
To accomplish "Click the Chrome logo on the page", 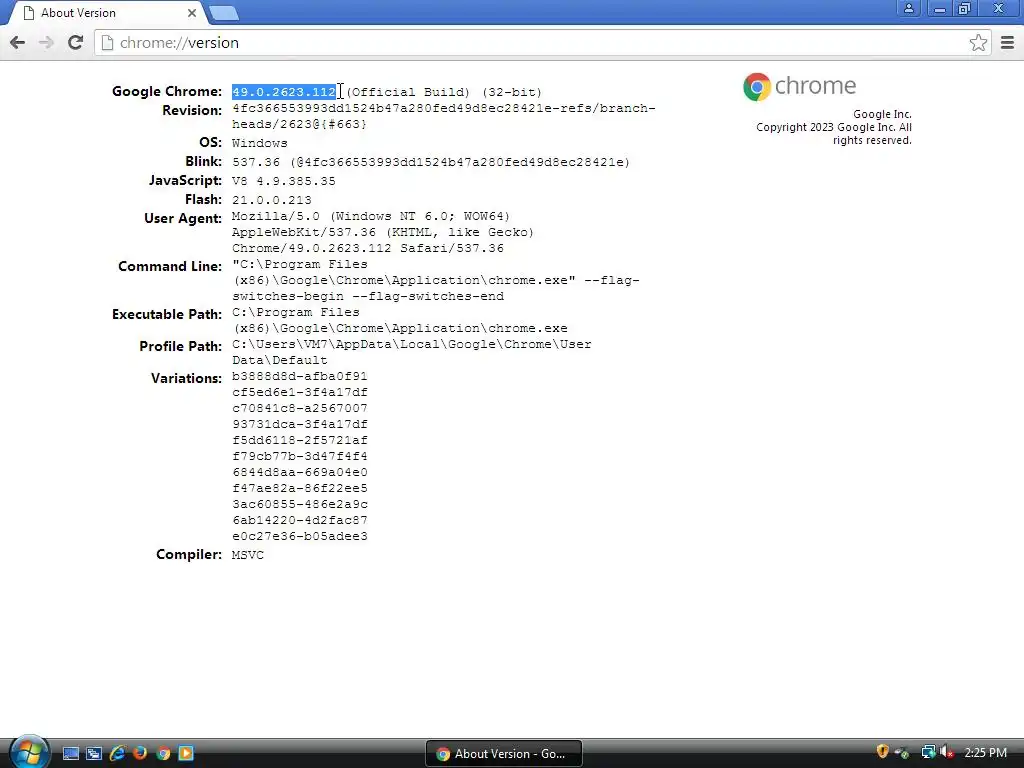I will point(799,86).
